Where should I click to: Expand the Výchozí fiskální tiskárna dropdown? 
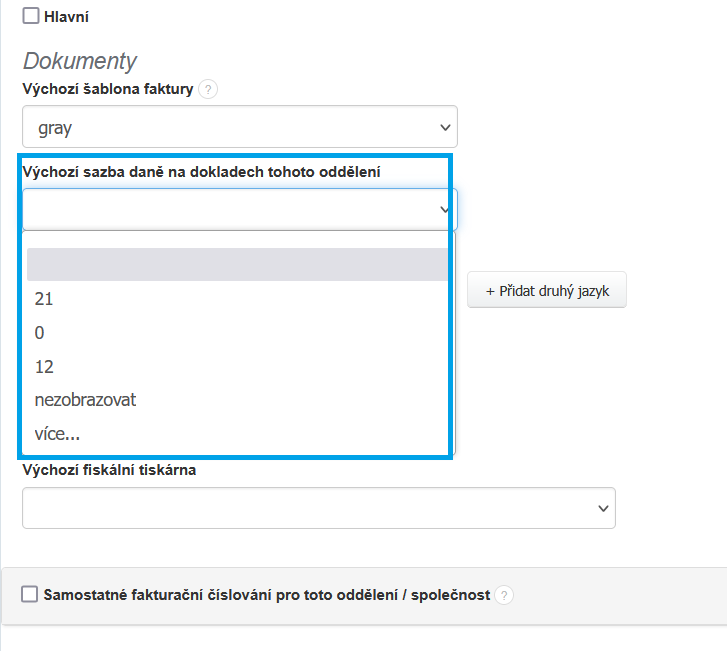click(319, 508)
